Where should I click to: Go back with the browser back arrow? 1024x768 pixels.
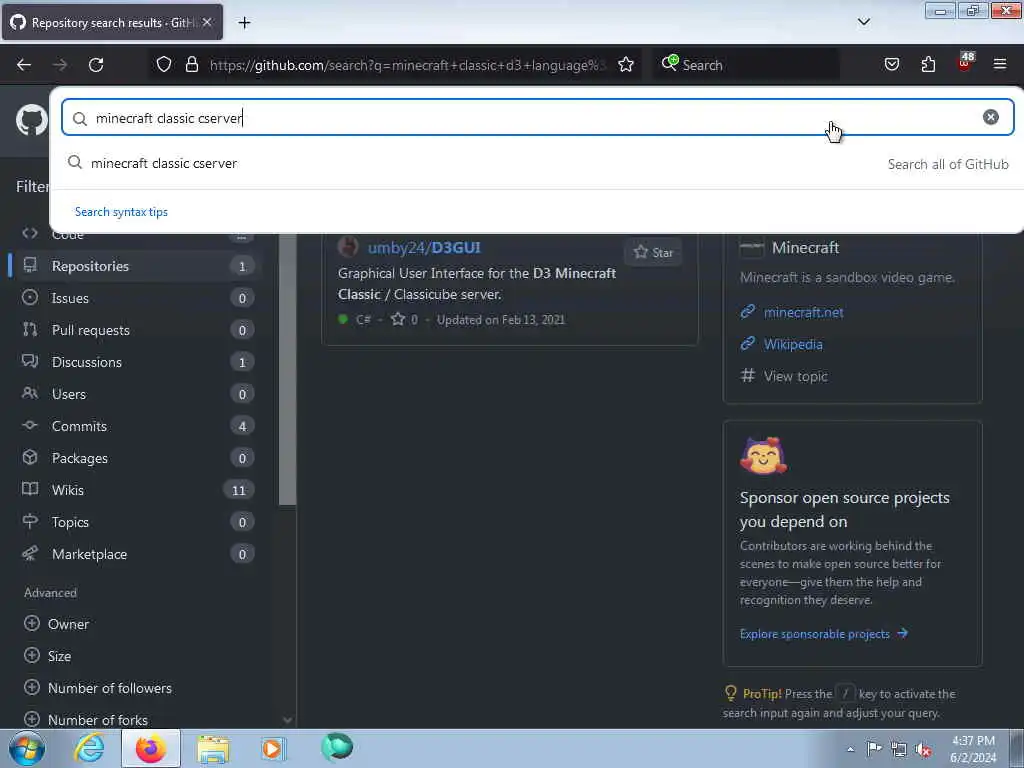24,65
